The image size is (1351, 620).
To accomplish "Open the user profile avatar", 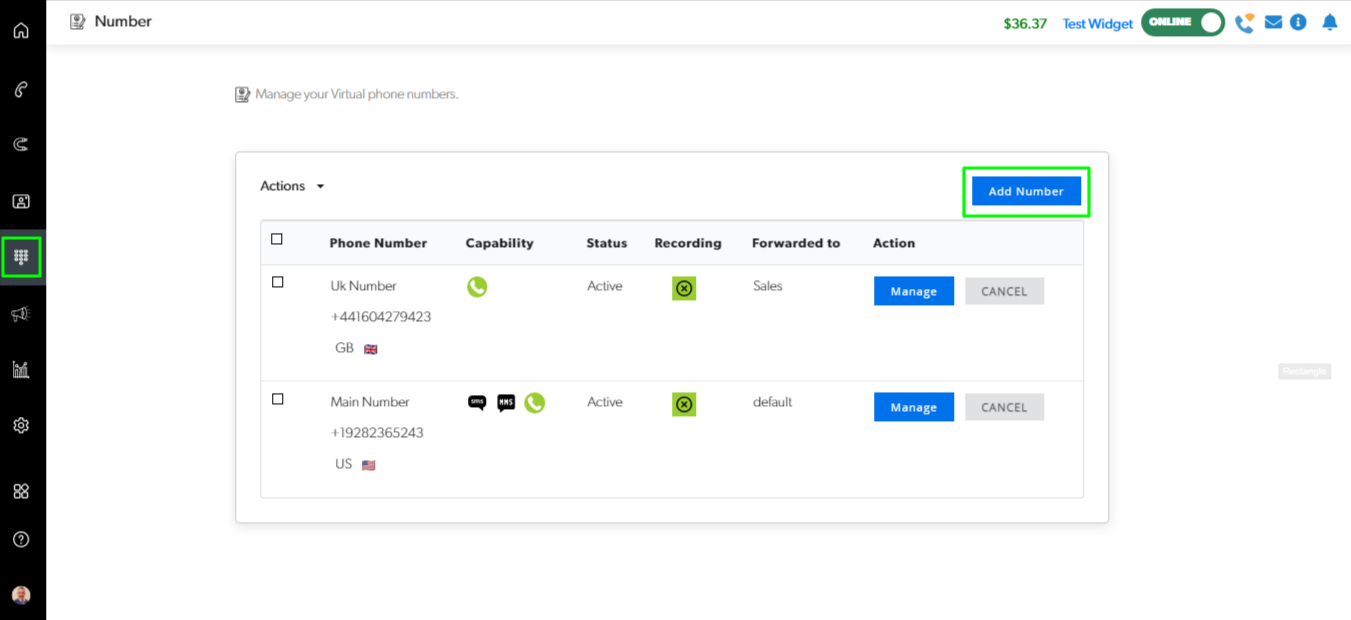I will (21, 595).
